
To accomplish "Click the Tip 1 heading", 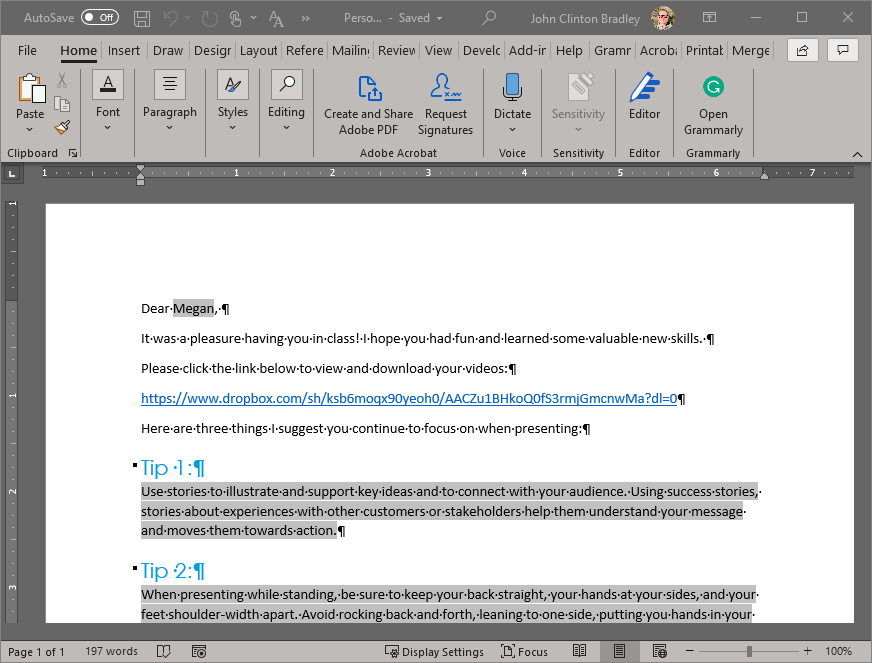I will (x=173, y=468).
